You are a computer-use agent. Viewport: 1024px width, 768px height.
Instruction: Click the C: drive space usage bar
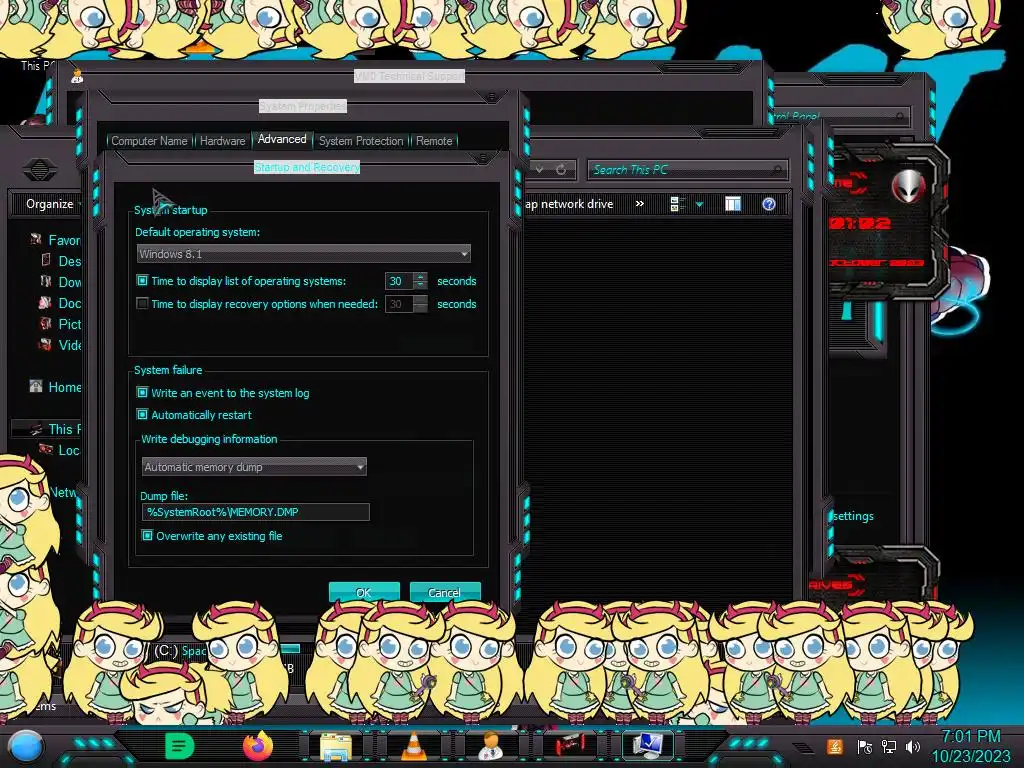click(290, 649)
